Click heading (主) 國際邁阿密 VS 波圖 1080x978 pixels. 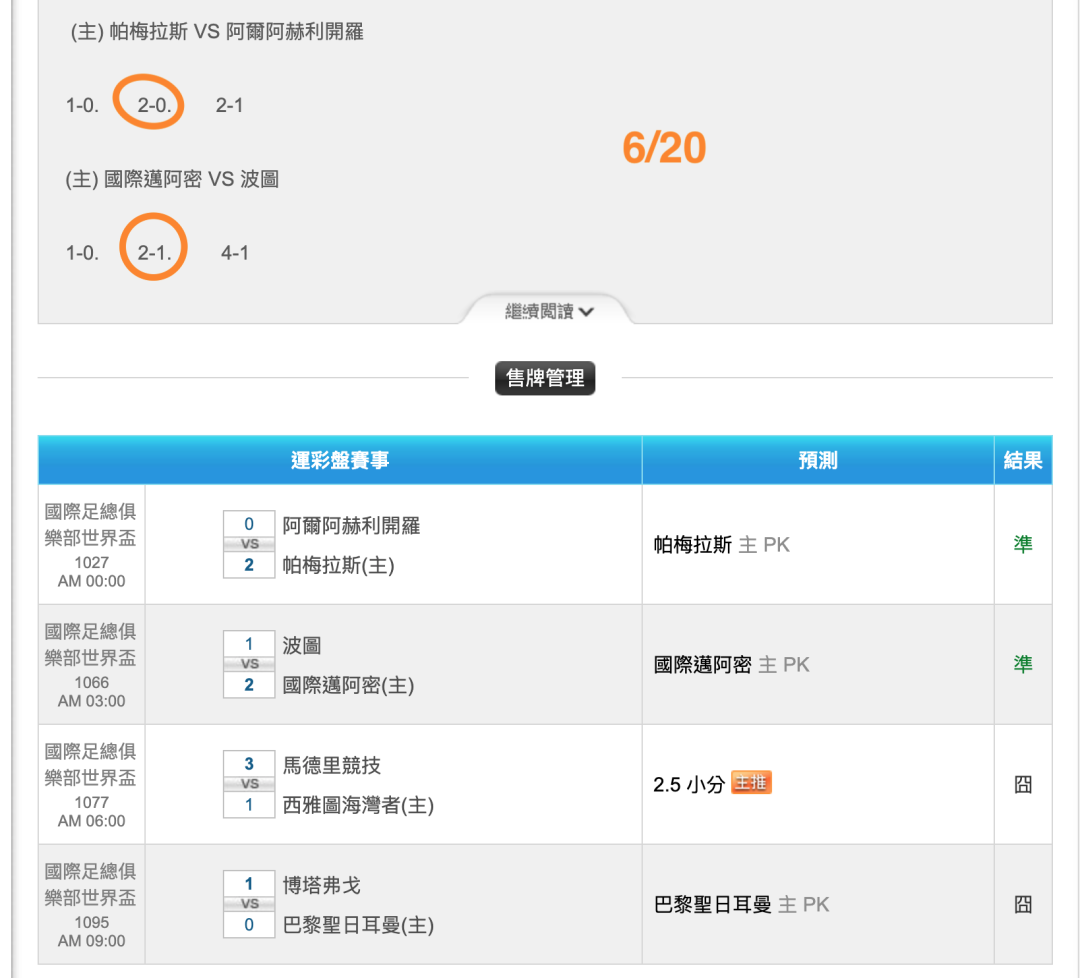[x=172, y=180]
